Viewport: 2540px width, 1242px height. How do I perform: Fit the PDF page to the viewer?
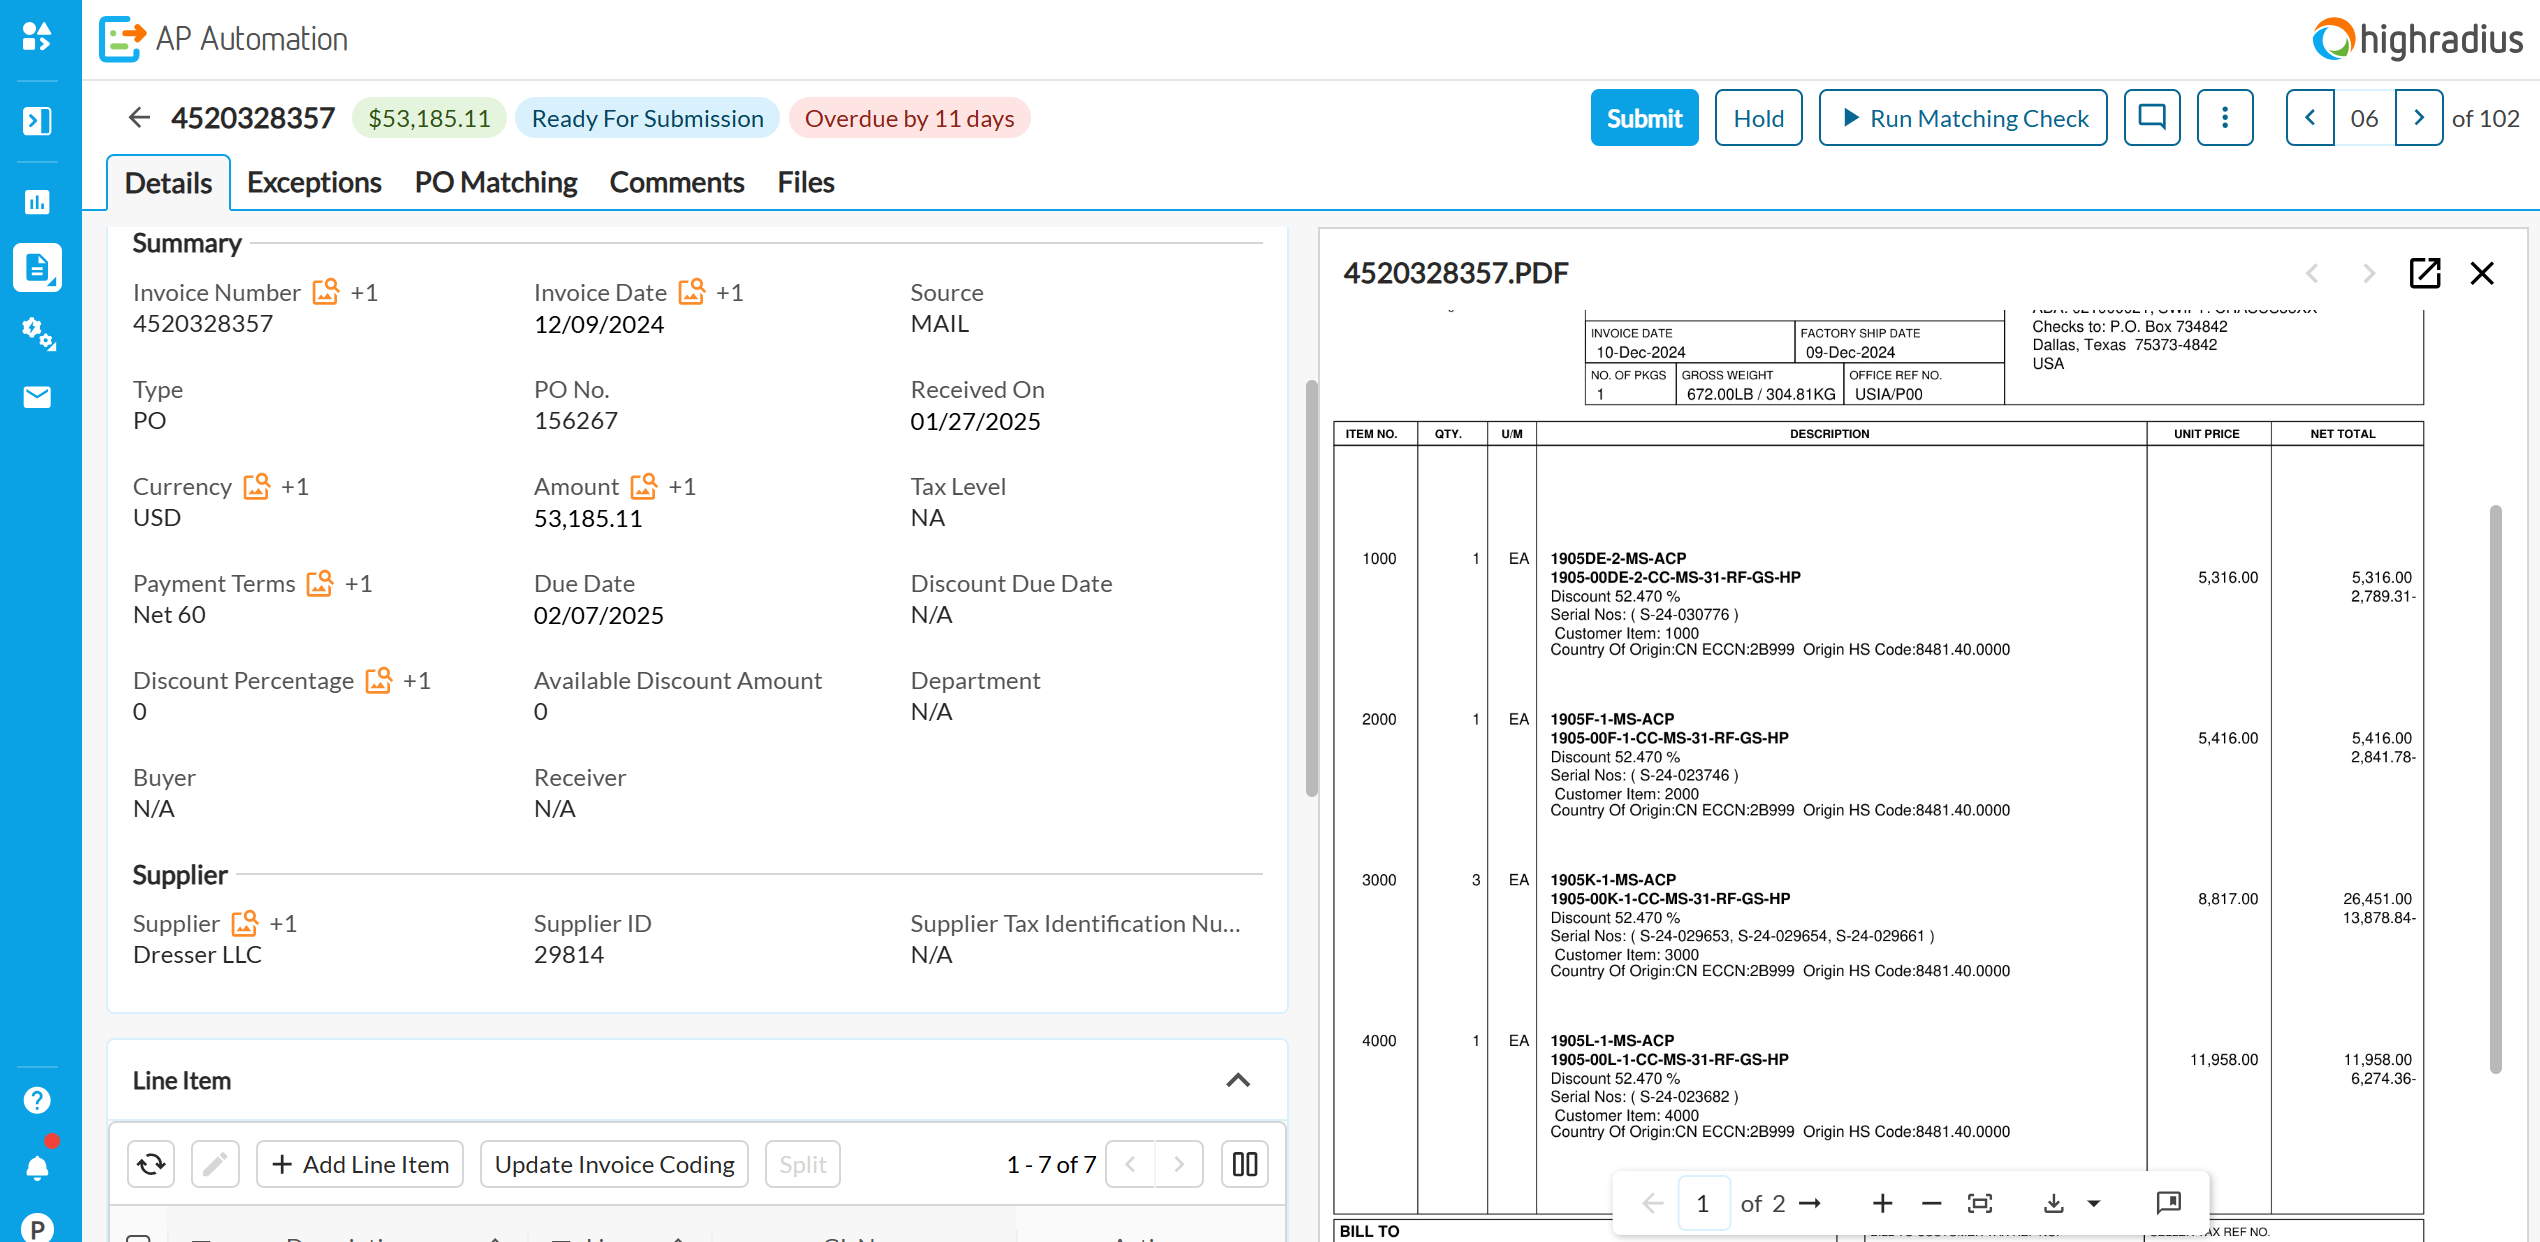coord(1980,1203)
